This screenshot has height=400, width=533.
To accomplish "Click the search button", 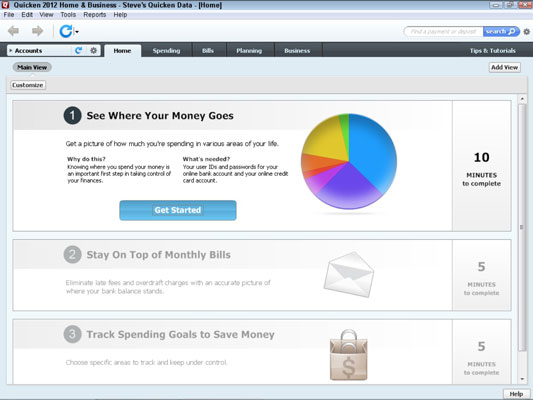I will coord(500,32).
